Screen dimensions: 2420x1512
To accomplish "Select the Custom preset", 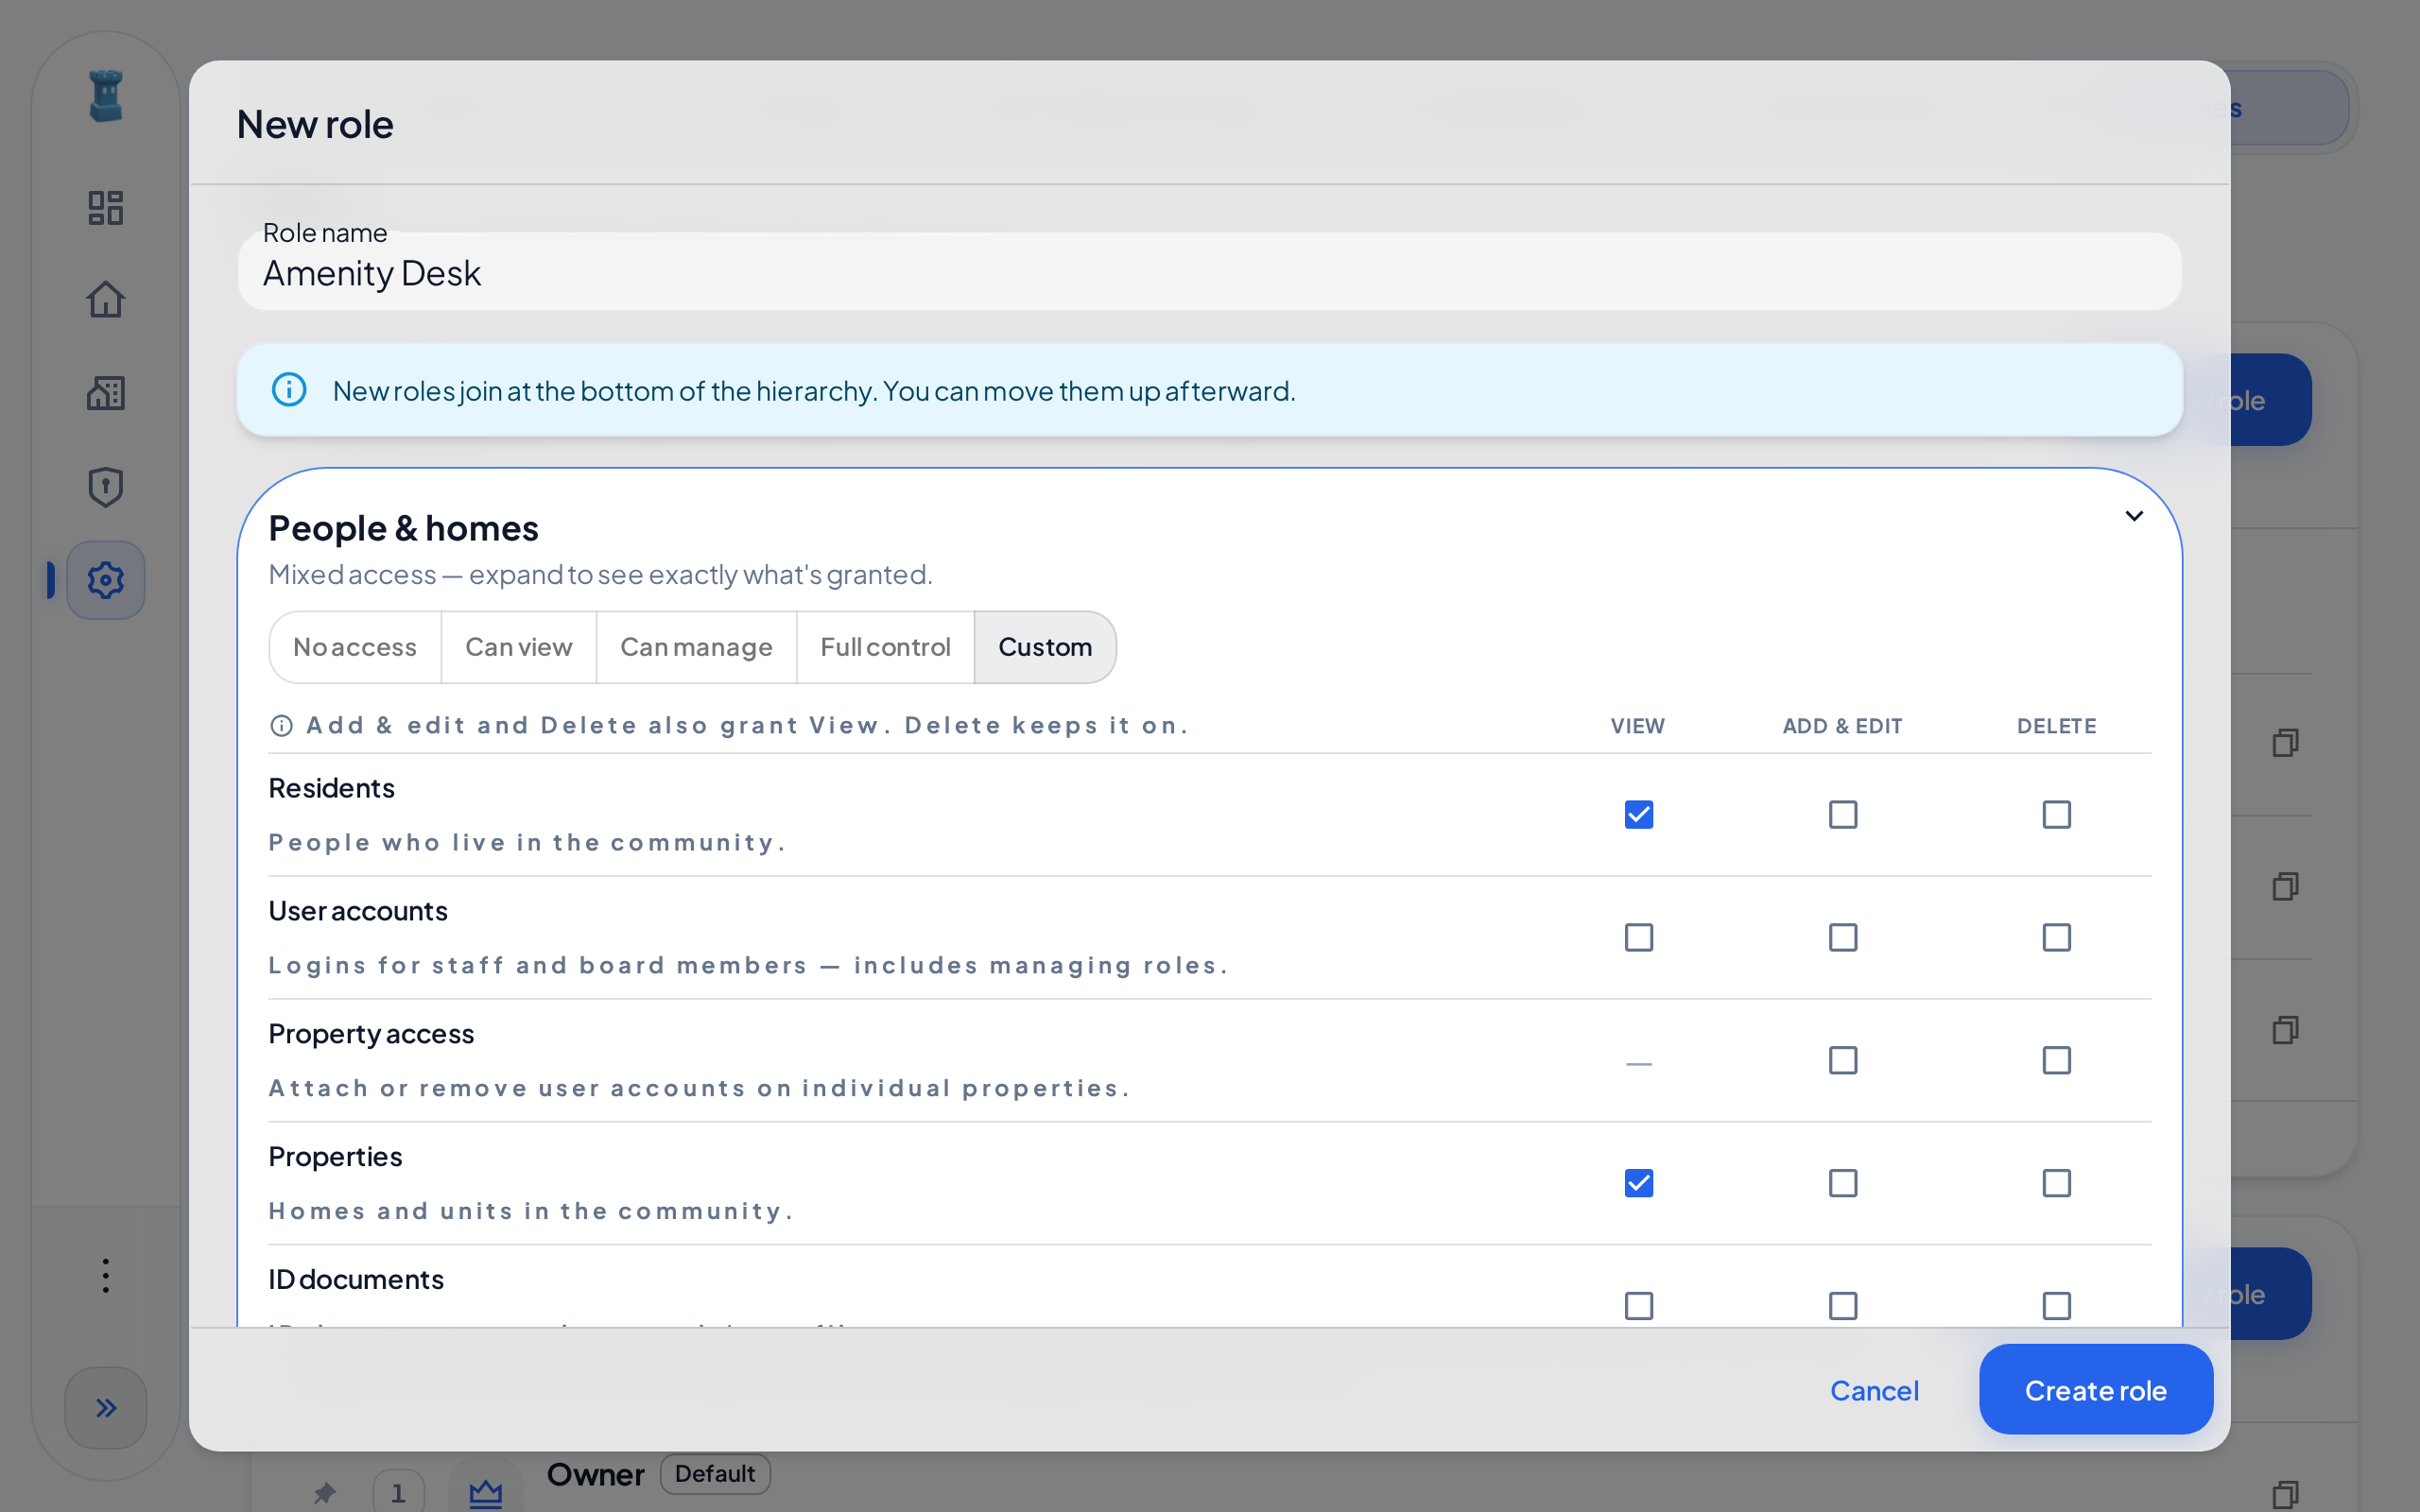I will 1045,647.
